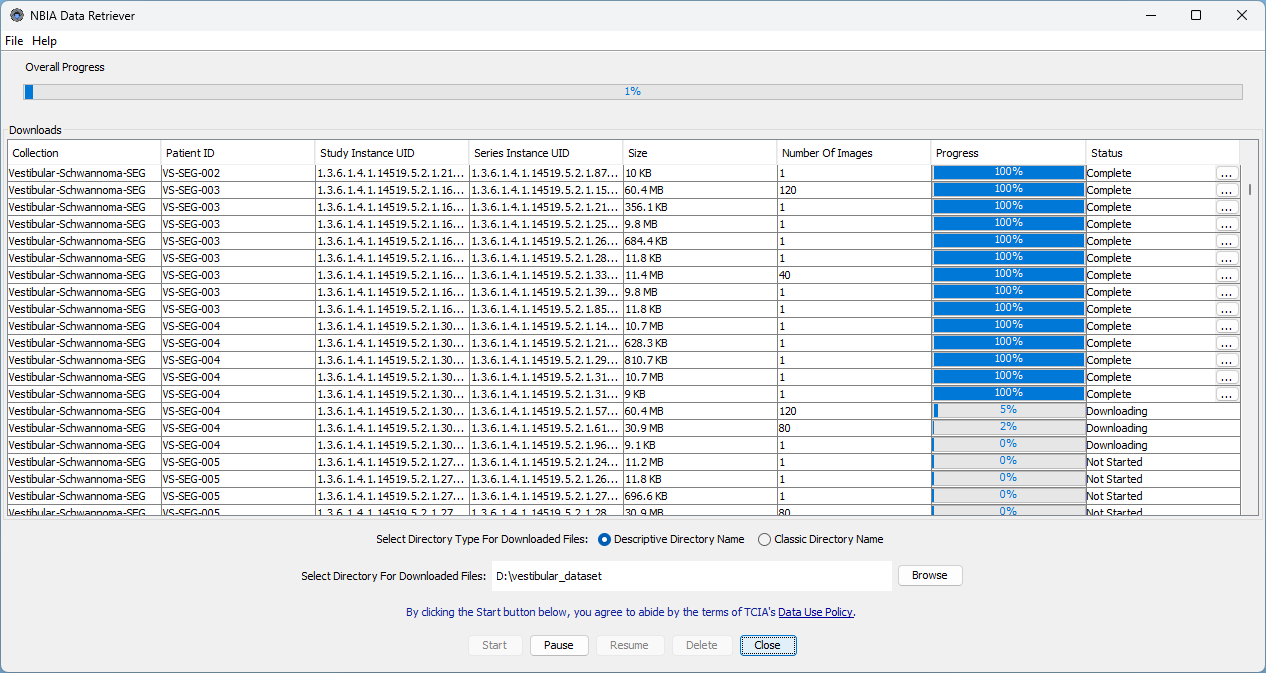Select the '356.1 KB' size cell
This screenshot has height=673, width=1266.
tap(700, 207)
